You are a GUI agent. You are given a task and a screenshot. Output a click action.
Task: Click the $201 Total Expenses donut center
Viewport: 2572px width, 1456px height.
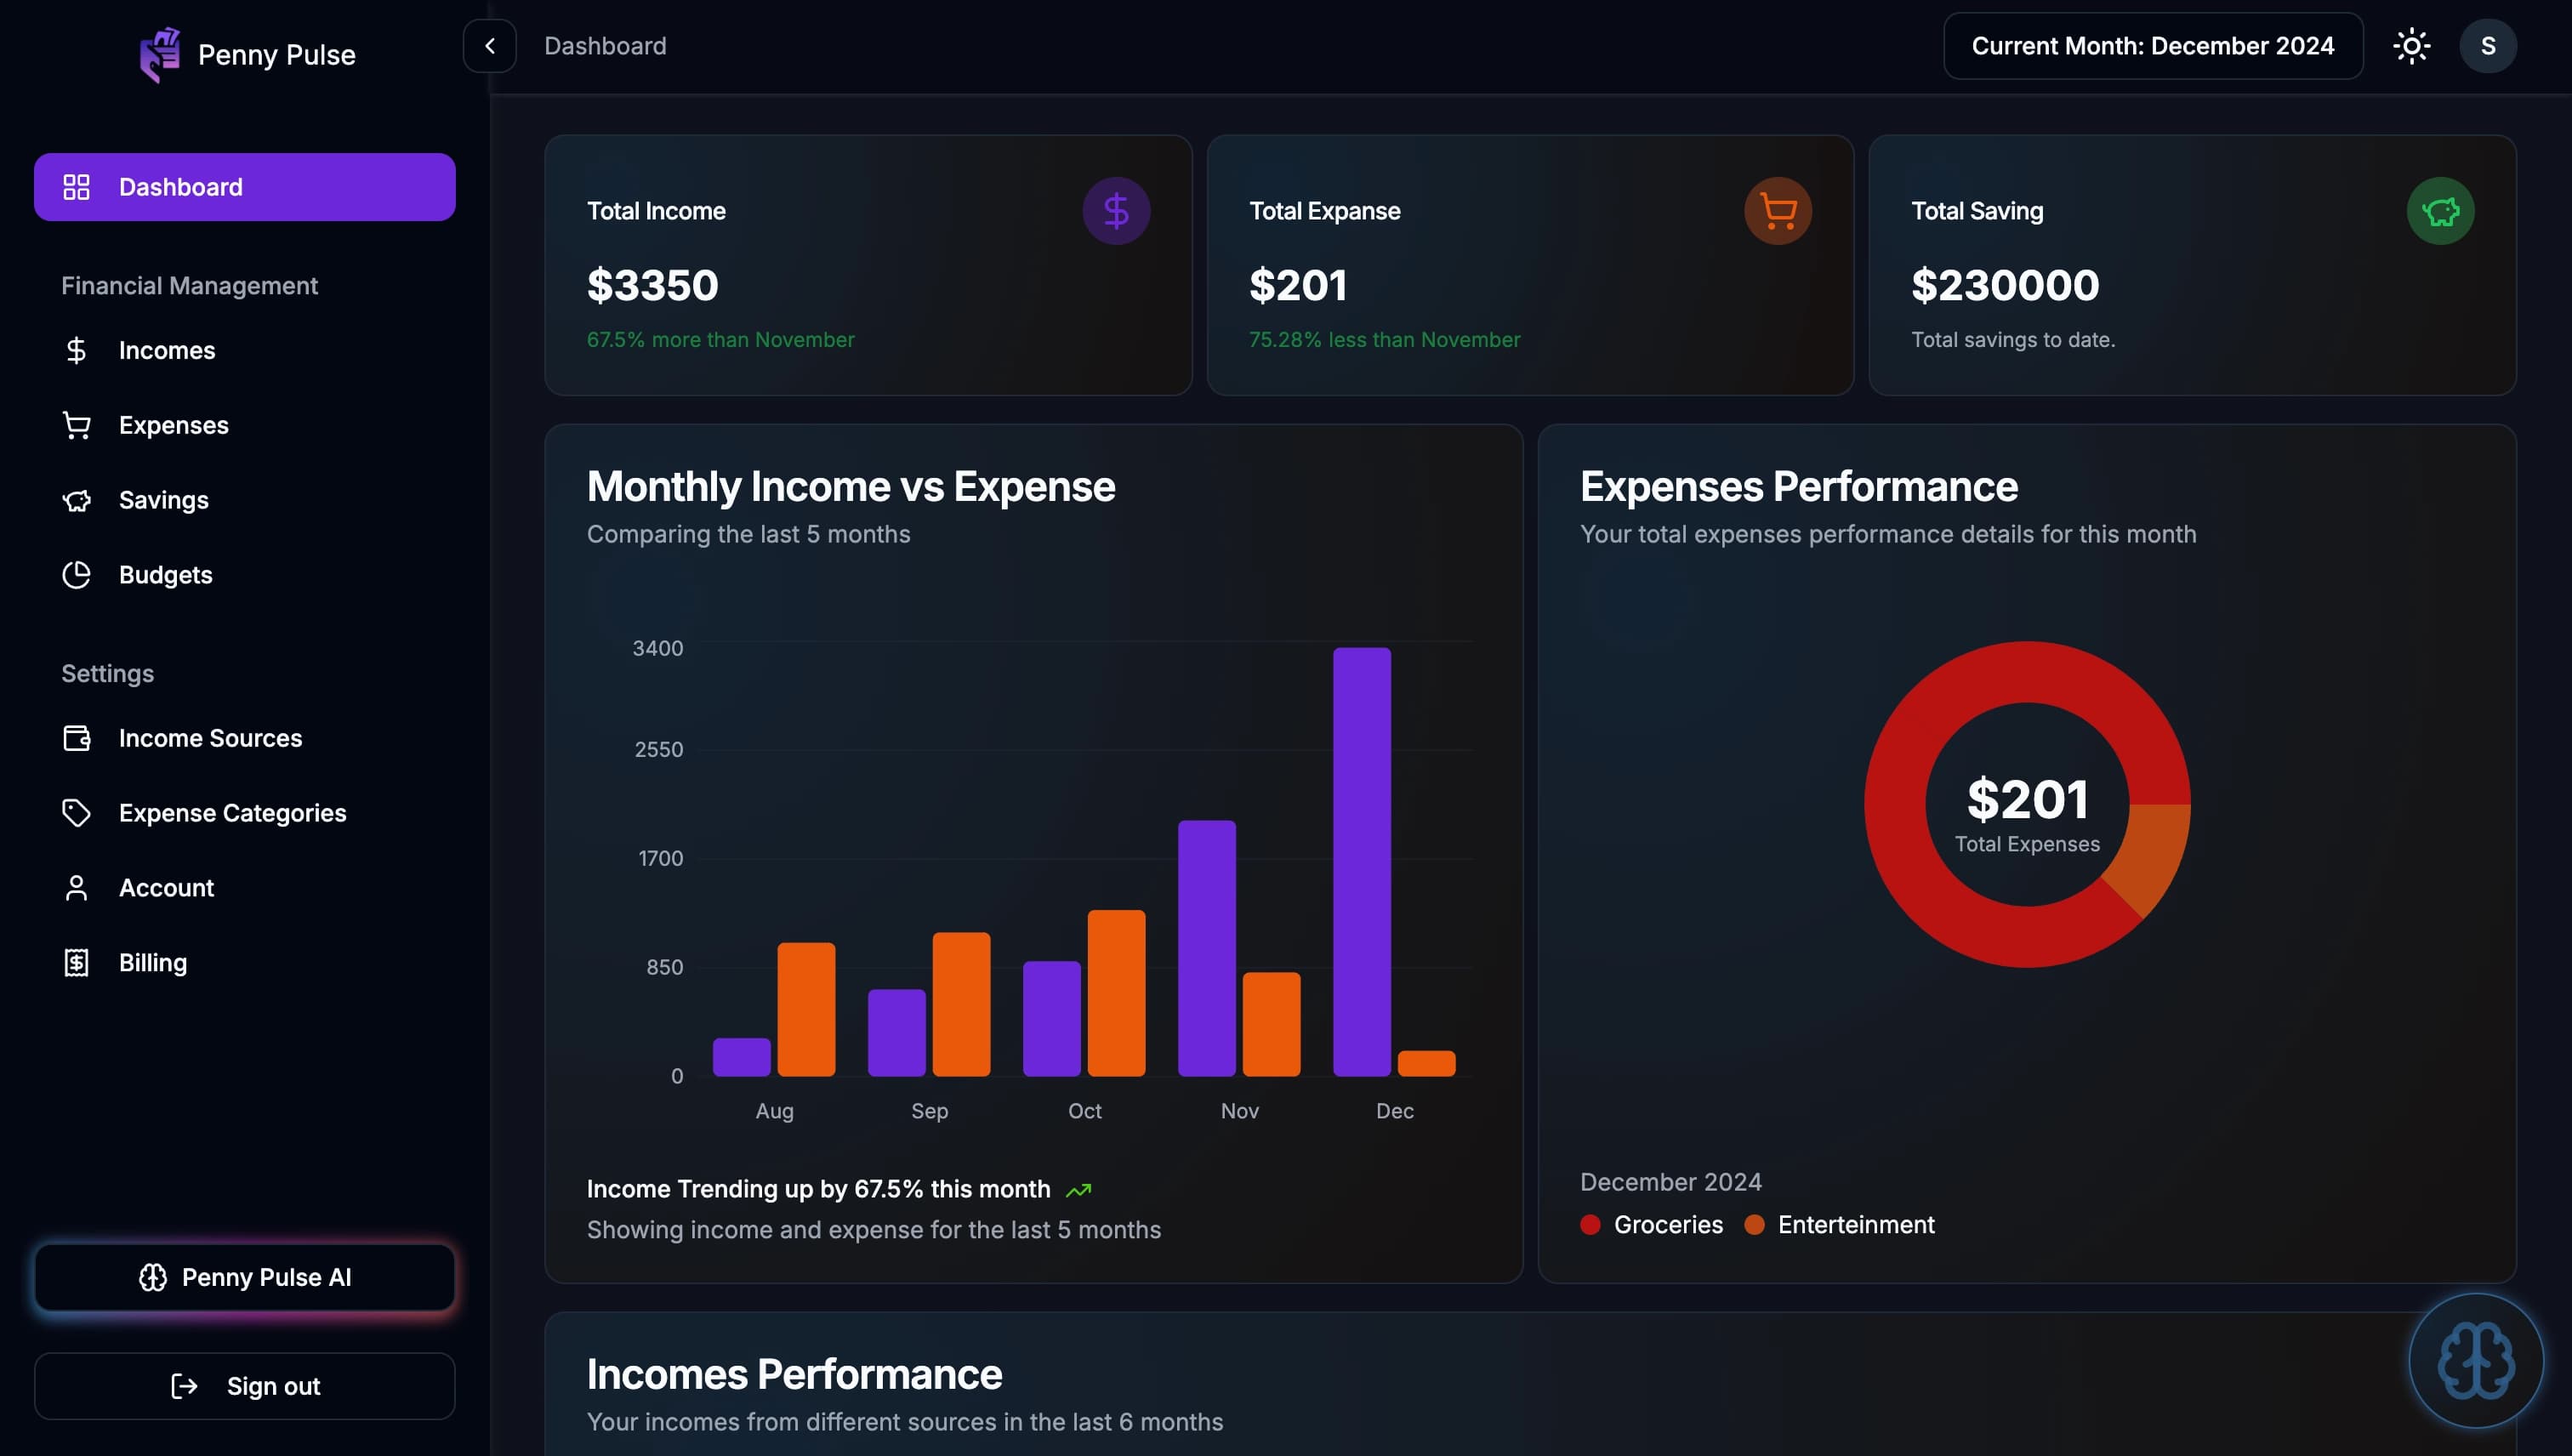tap(2027, 800)
